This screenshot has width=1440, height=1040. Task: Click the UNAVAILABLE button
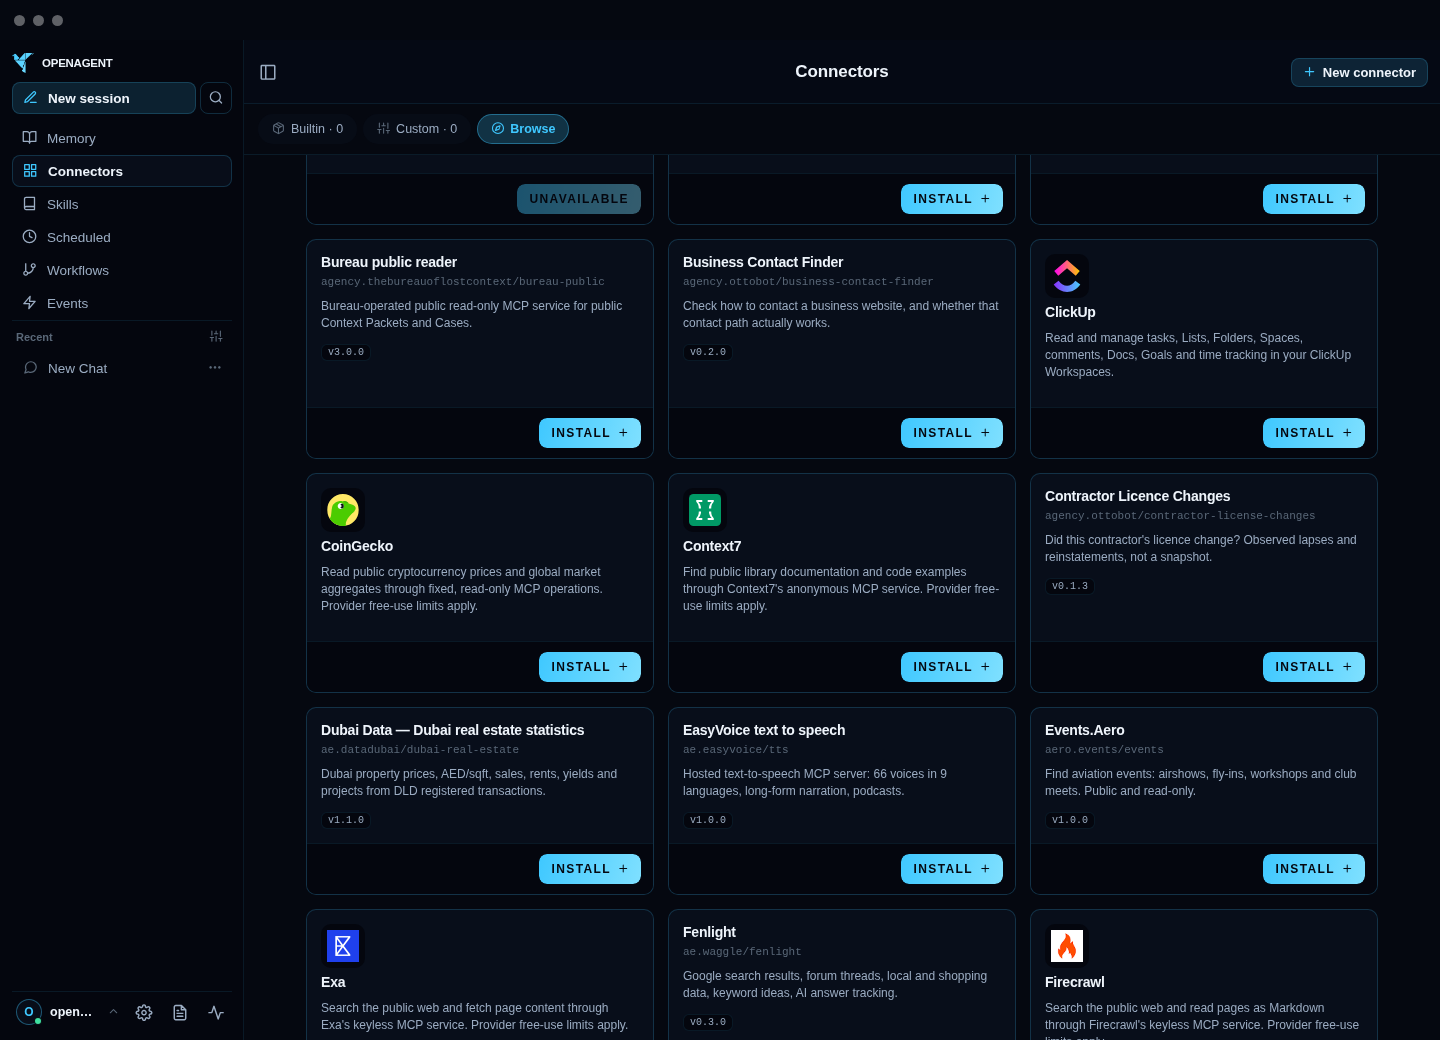tap(579, 199)
